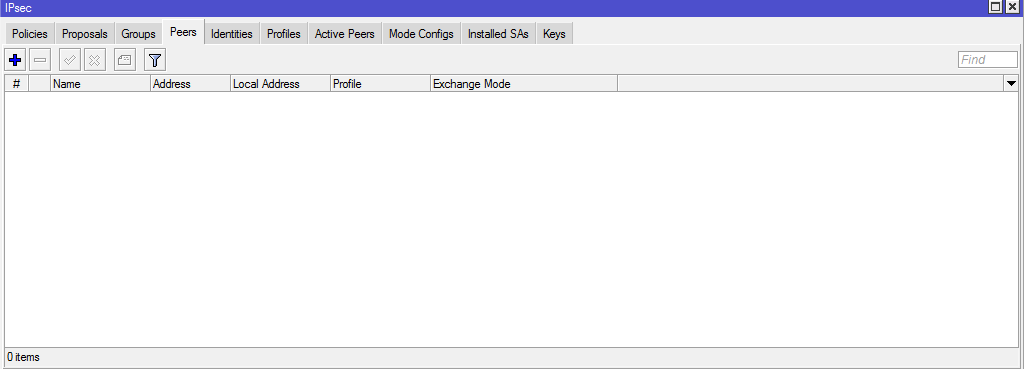Click the disable cross icon
1024x369 pixels.
[x=95, y=60]
